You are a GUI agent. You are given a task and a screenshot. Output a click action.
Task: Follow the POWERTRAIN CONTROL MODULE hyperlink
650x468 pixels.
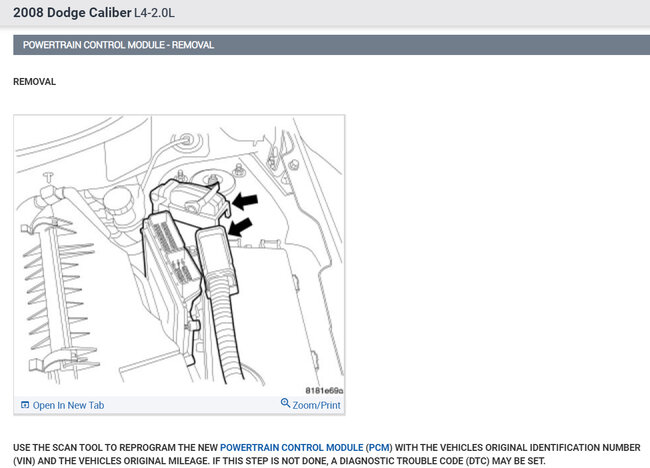(291, 448)
